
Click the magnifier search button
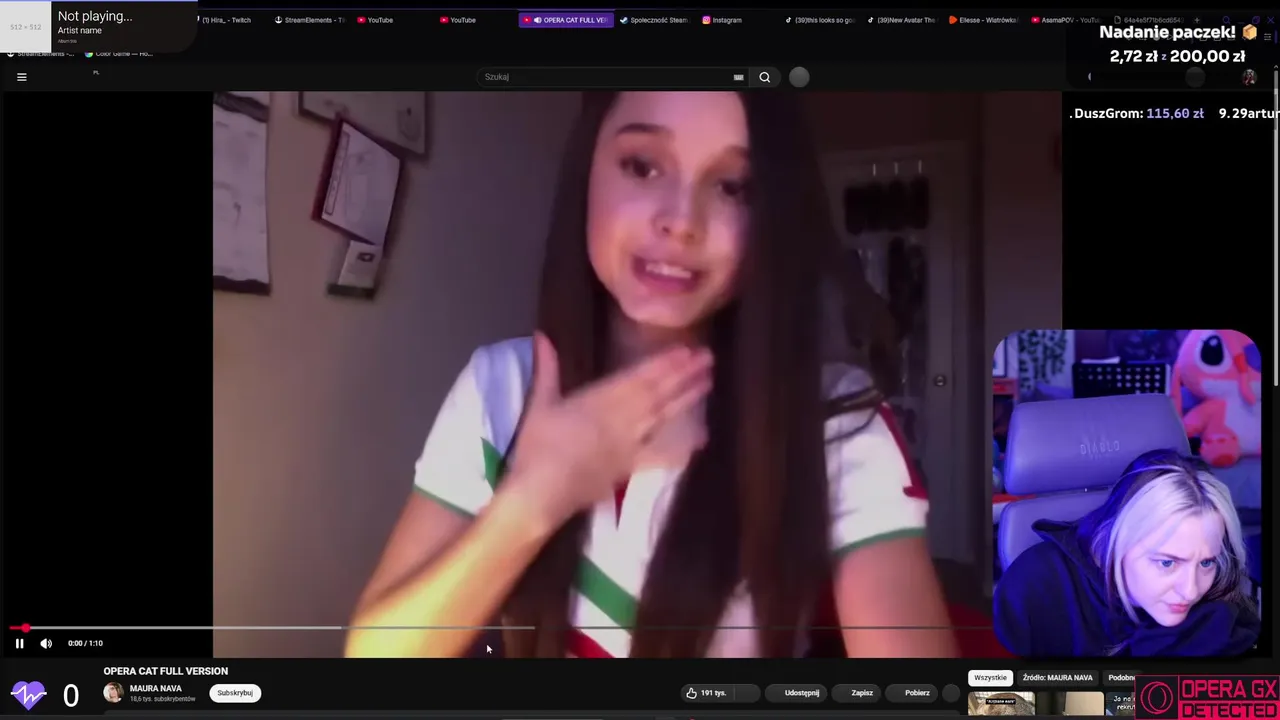(765, 77)
